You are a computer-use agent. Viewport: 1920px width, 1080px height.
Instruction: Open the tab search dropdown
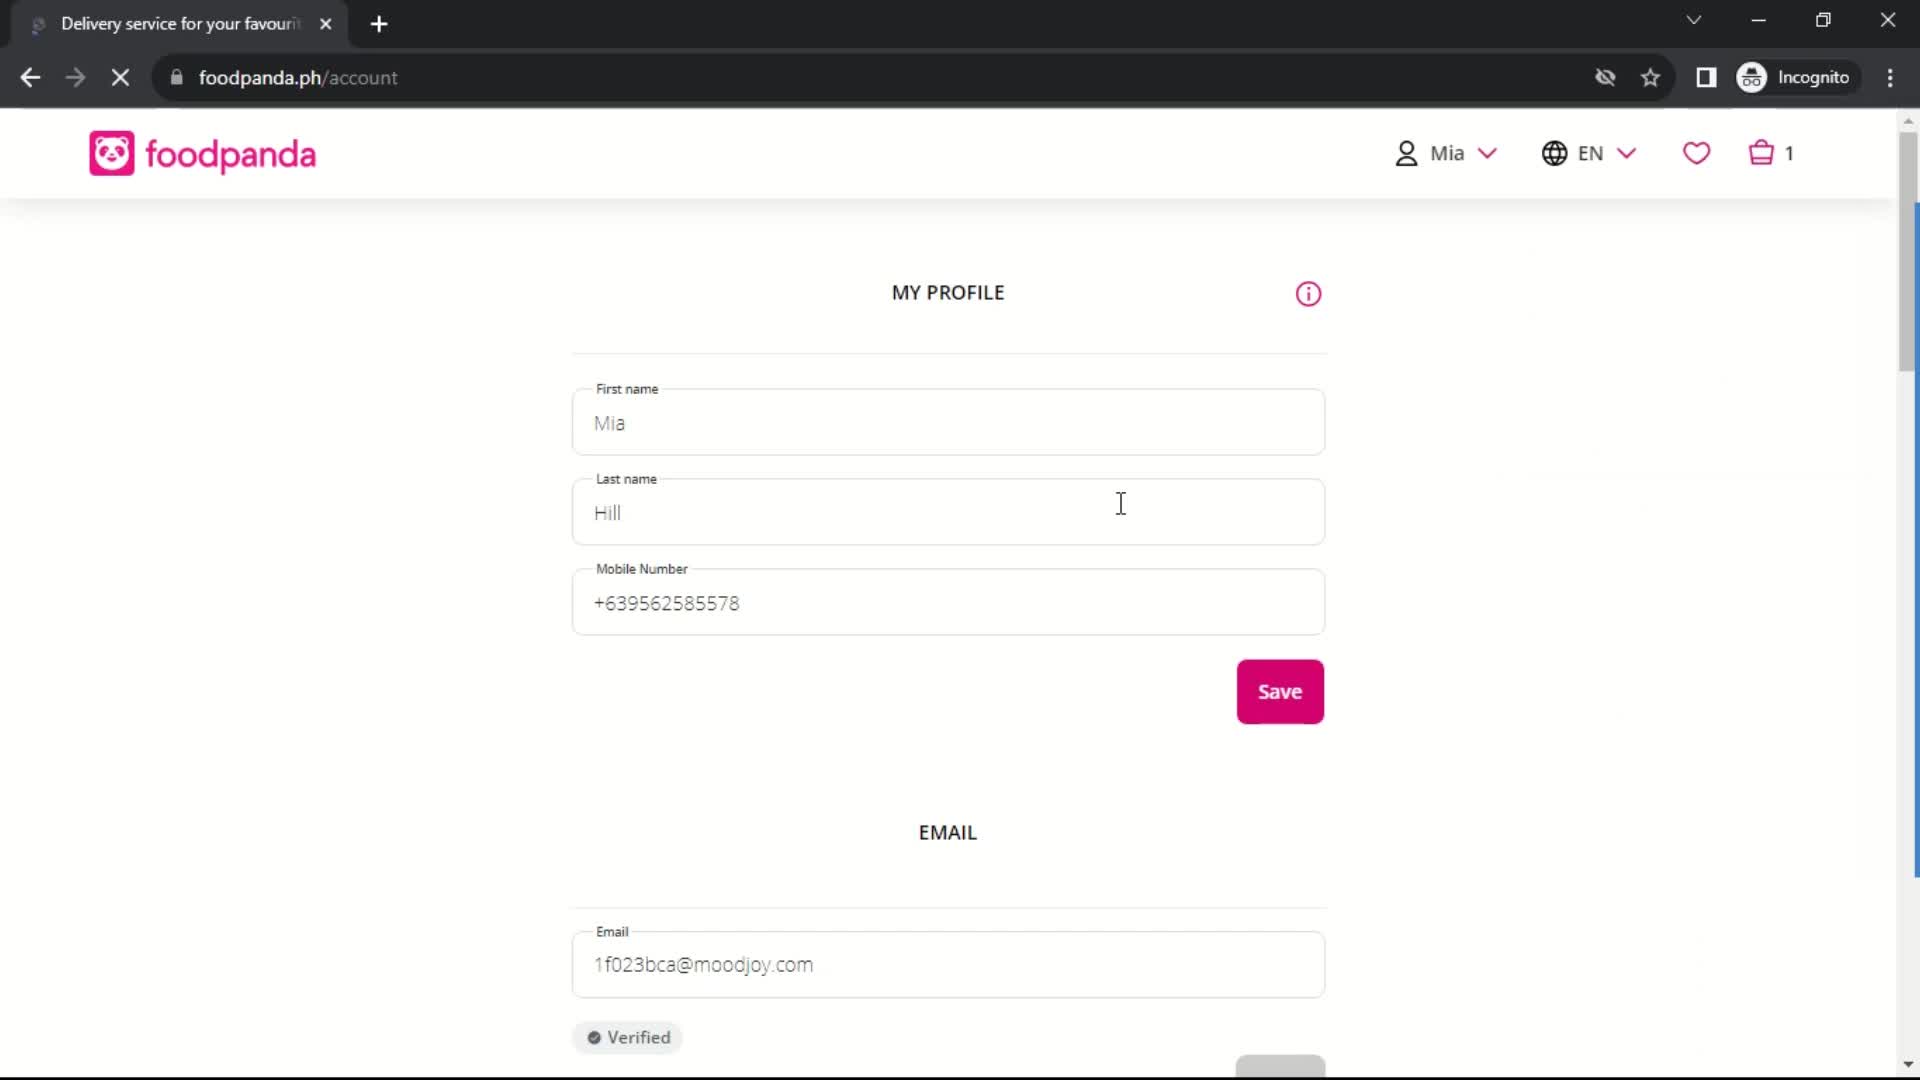1693,20
